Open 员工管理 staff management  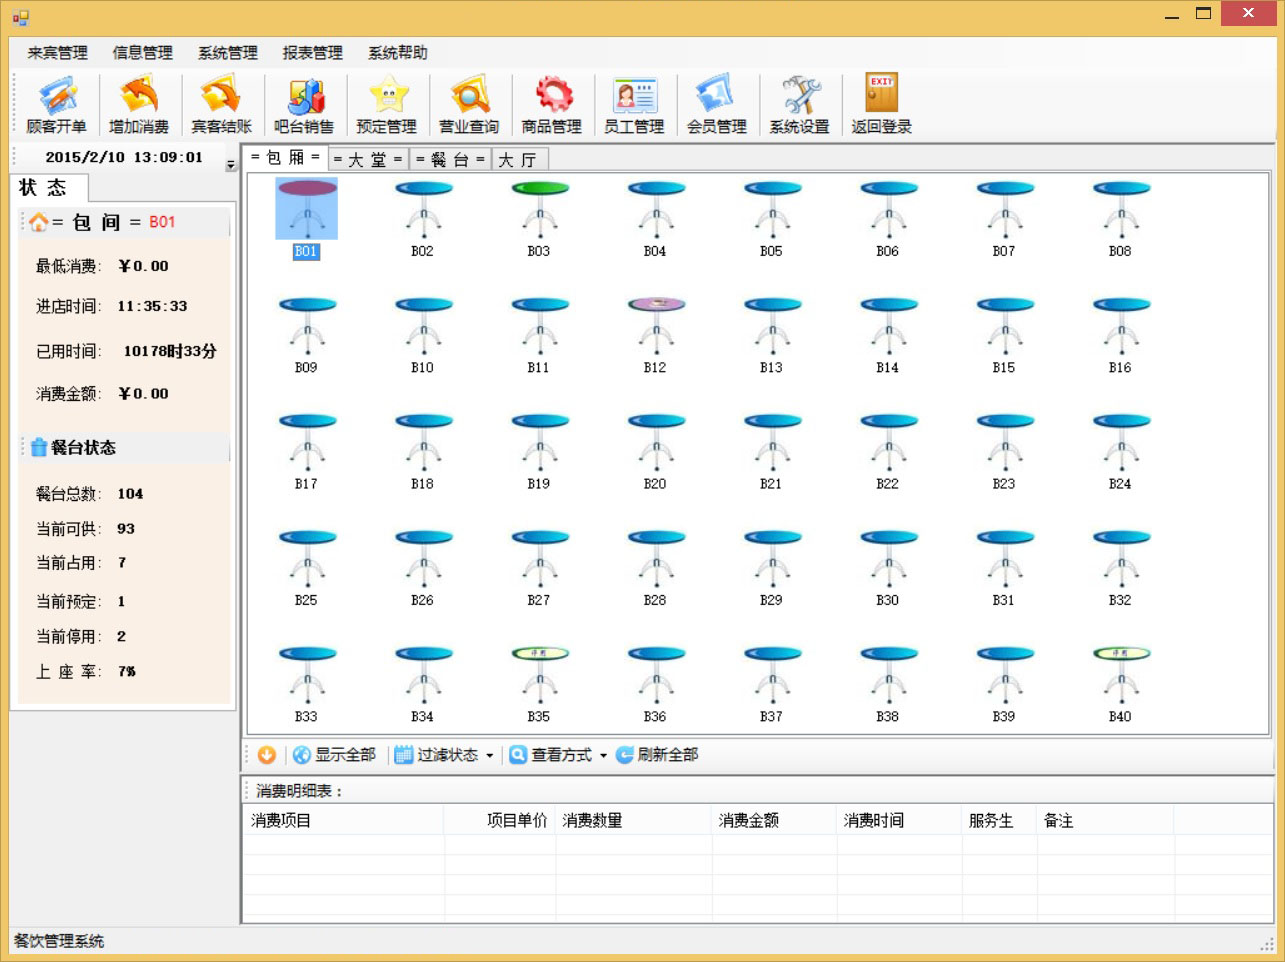[x=635, y=103]
